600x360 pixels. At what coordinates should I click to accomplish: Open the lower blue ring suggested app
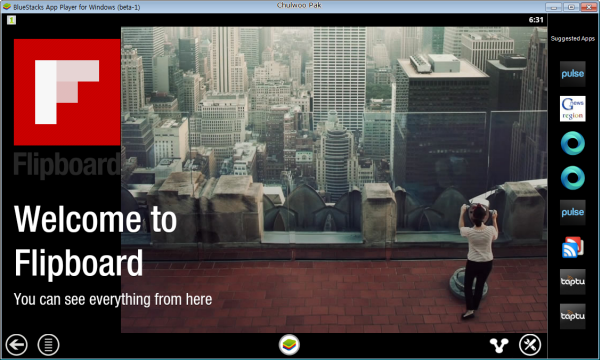click(572, 178)
